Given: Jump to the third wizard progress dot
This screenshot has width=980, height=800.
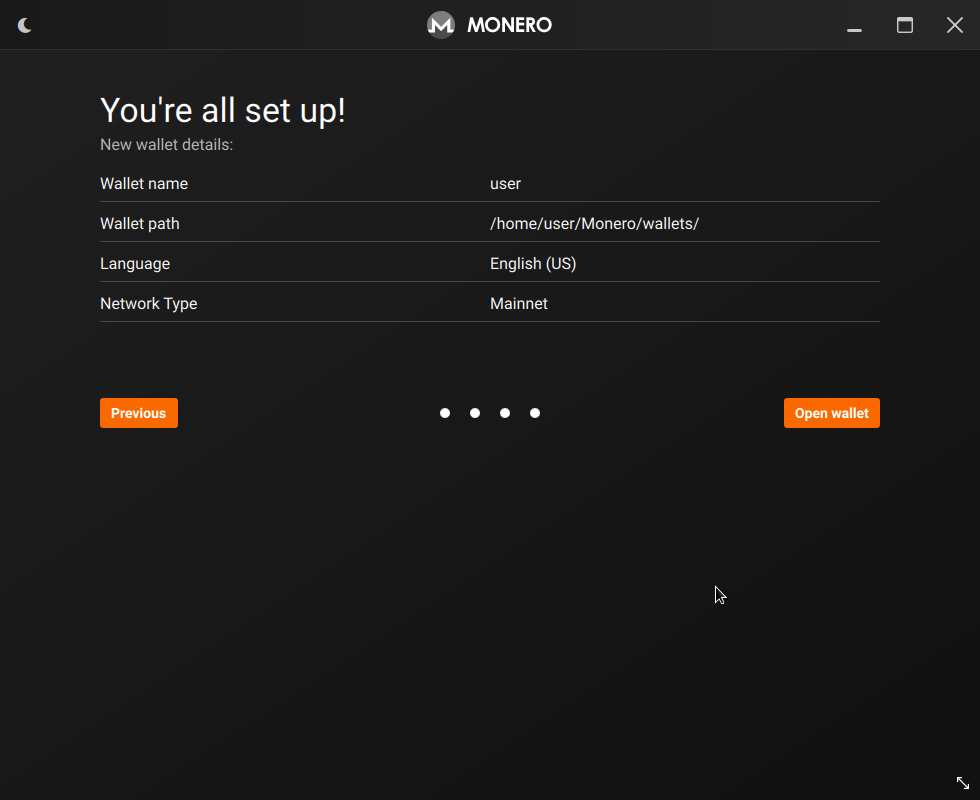Looking at the screenshot, I should (505, 413).
